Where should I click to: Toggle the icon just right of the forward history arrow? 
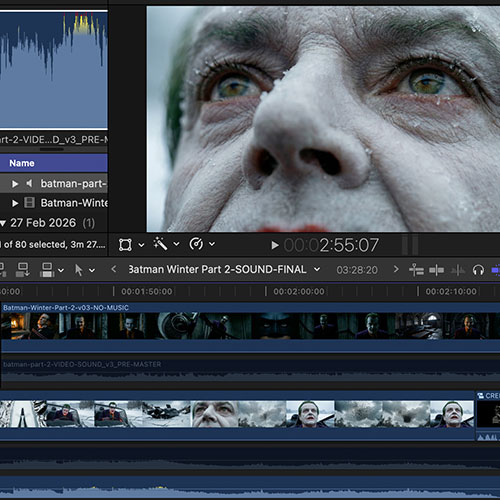(x=416, y=270)
